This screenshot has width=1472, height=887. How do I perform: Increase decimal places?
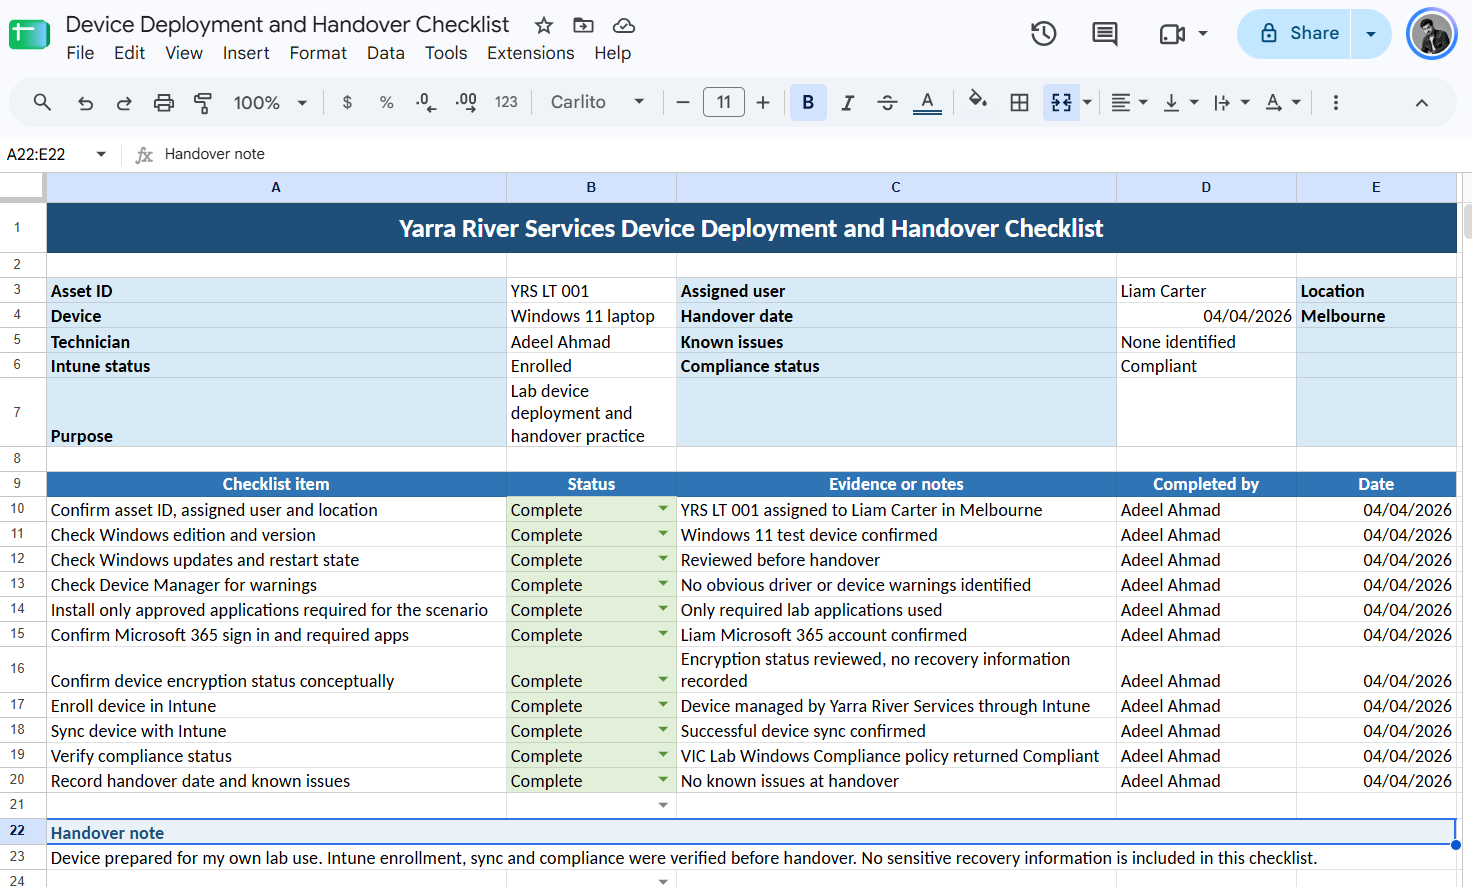click(x=466, y=102)
